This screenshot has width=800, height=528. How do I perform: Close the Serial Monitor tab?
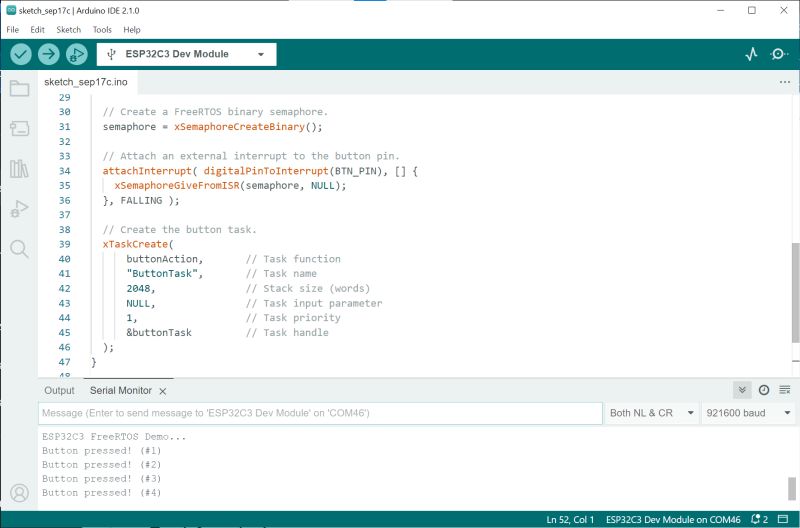pyautogui.click(x=163, y=391)
